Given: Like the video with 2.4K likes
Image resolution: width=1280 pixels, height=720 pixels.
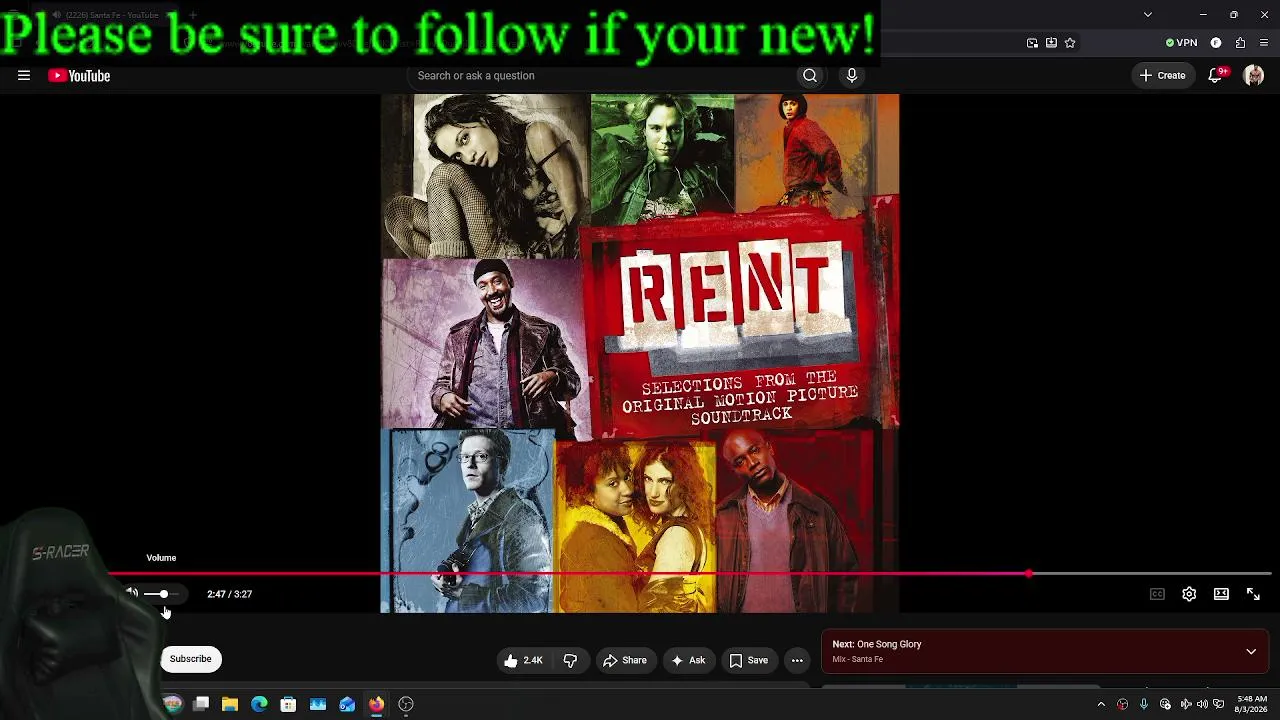Looking at the screenshot, I should 523,660.
